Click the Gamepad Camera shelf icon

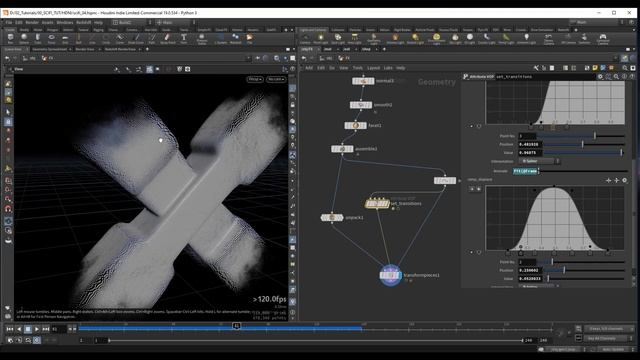602,39
